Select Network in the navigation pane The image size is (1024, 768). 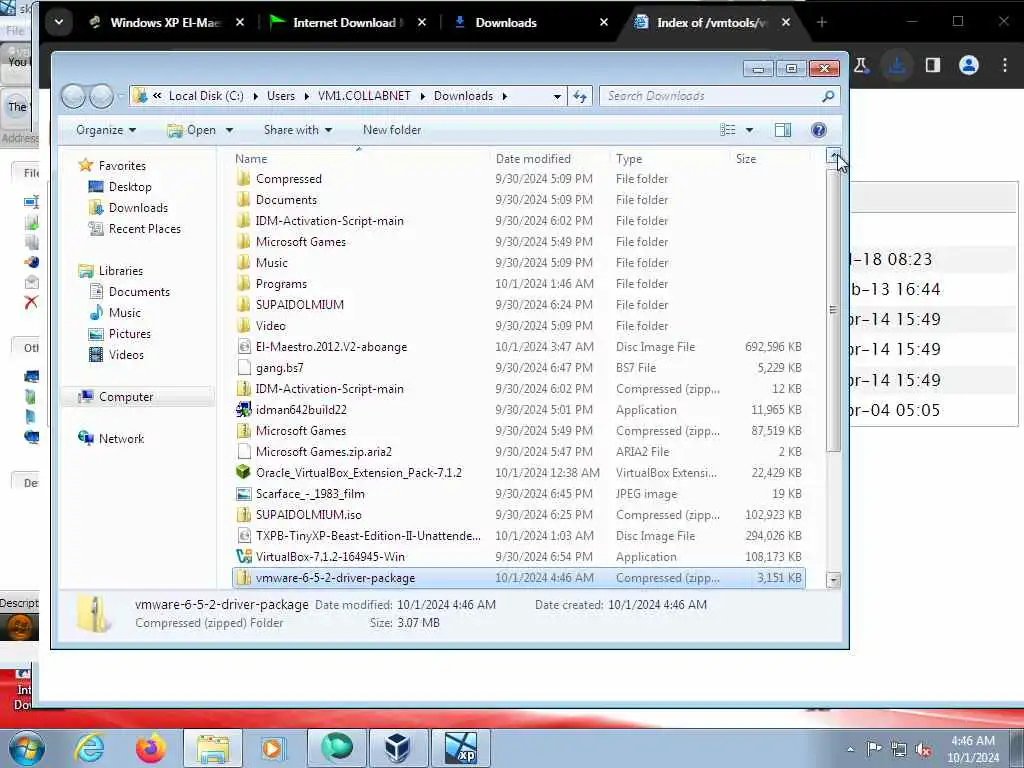tap(121, 439)
